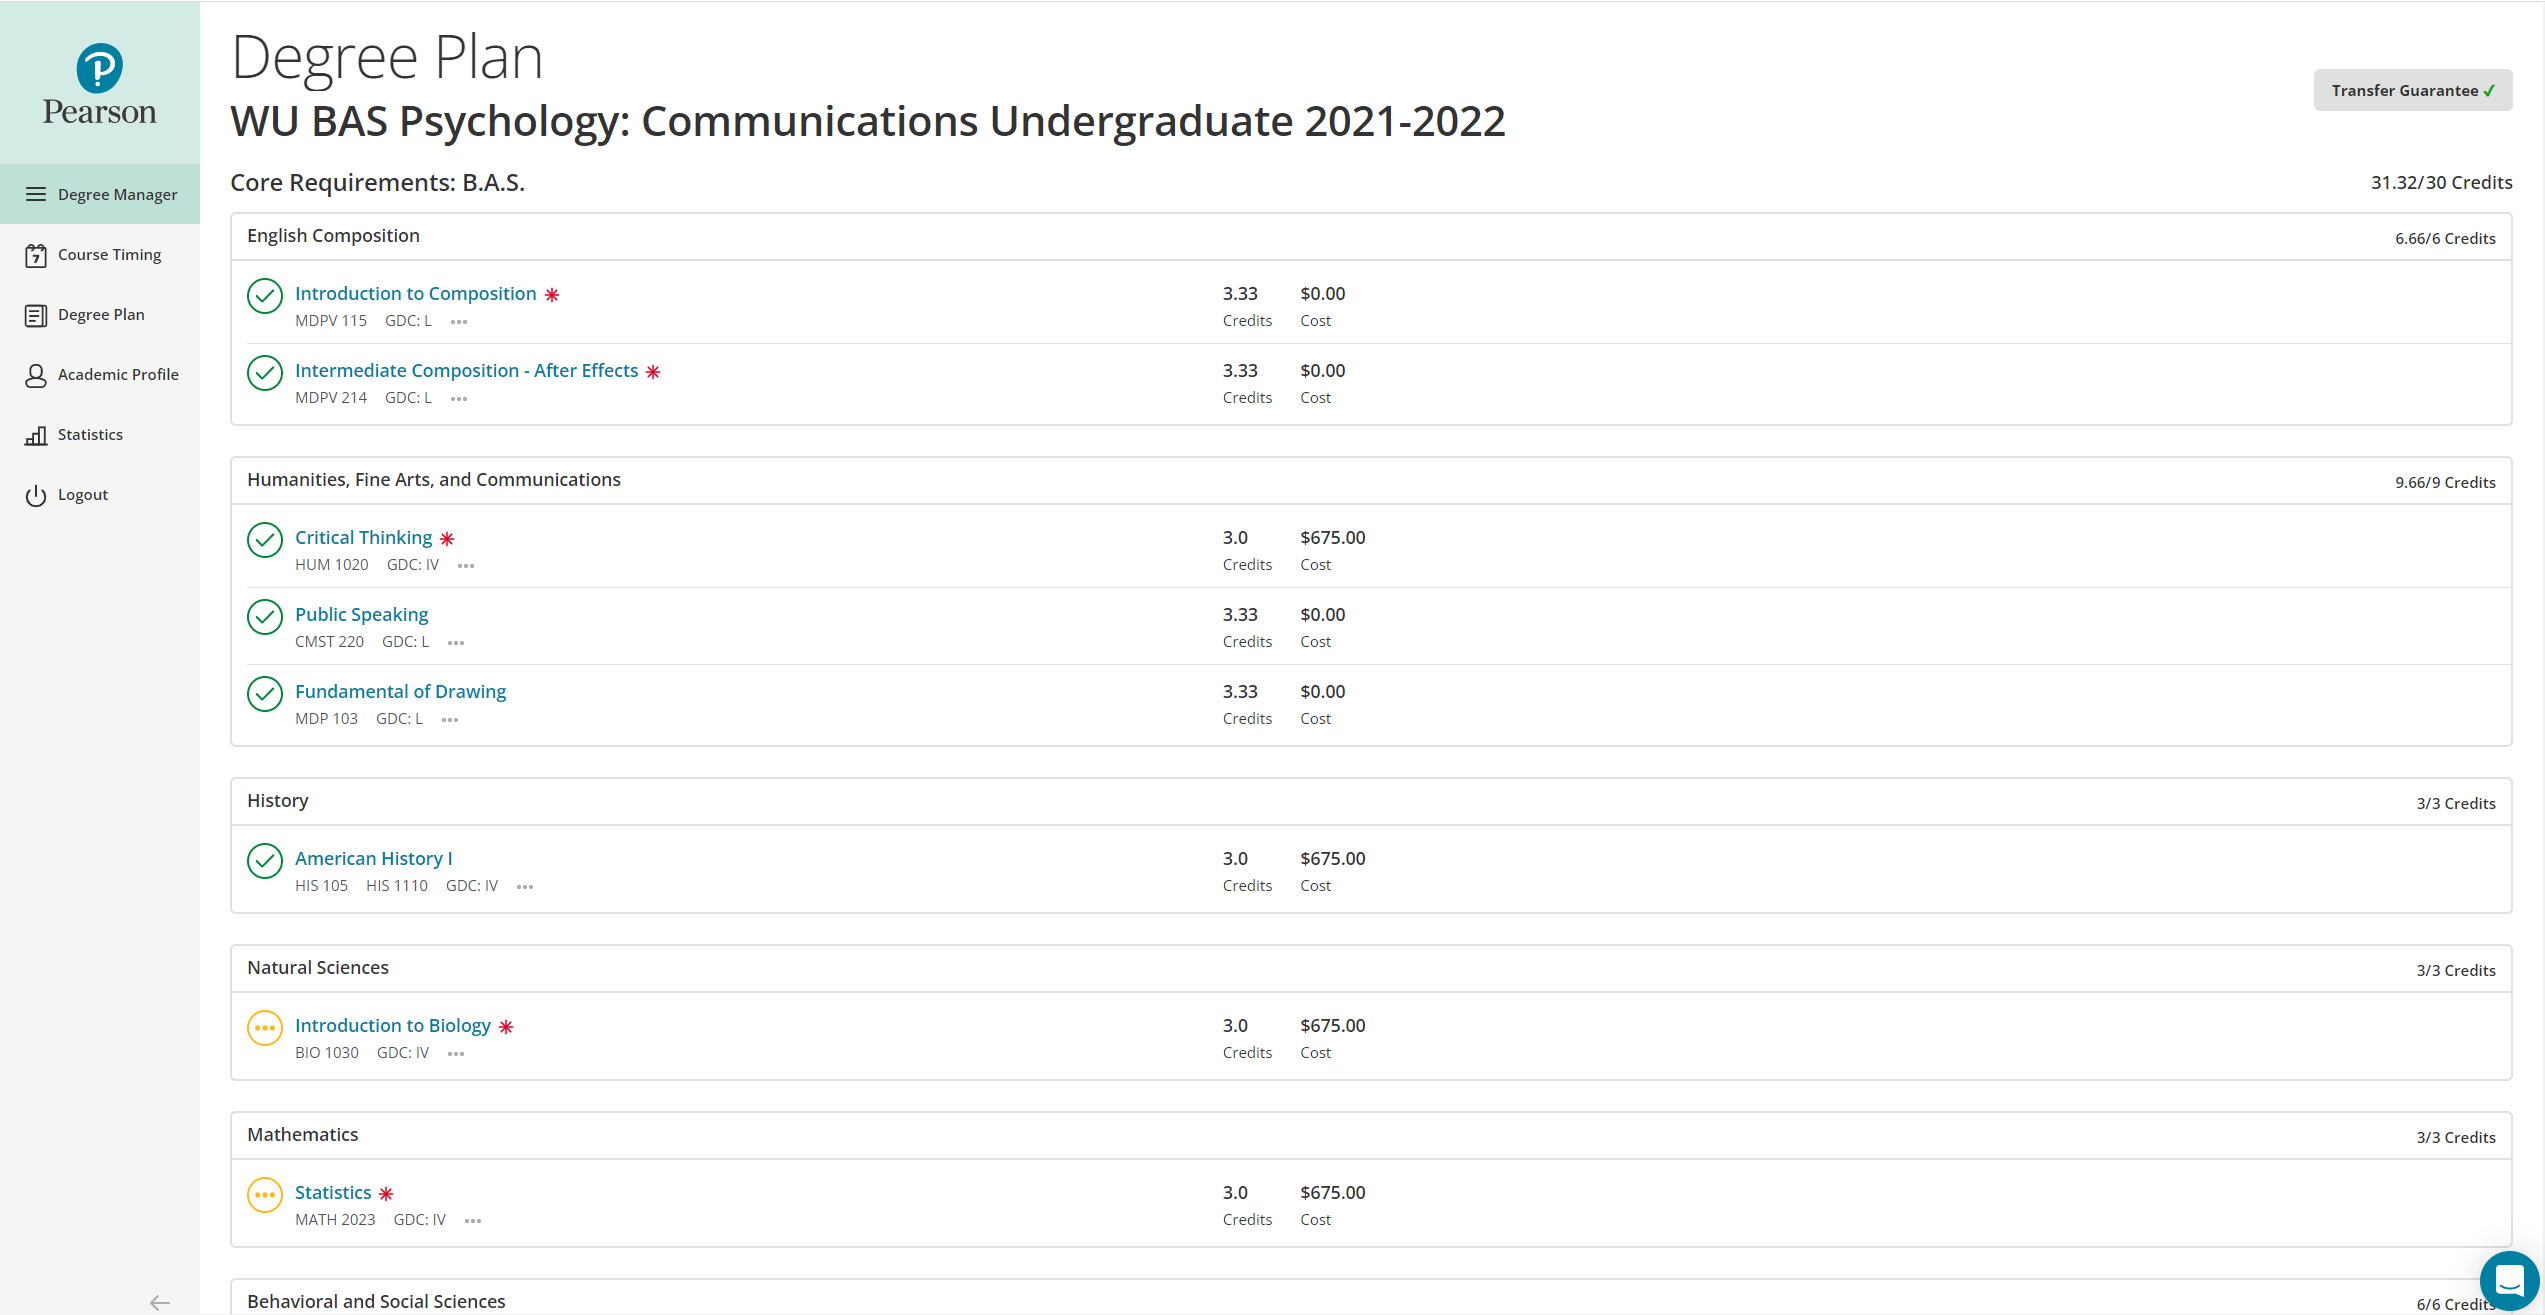The image size is (2545, 1315).
Task: Open the Fundamental of Drawing course link
Action: coord(400,692)
